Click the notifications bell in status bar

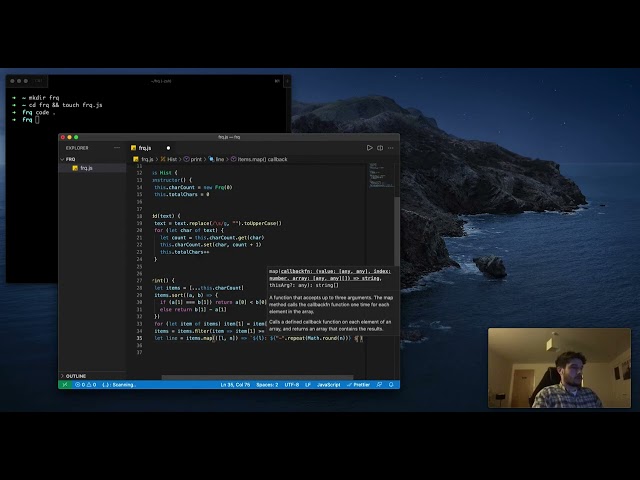pos(391,384)
